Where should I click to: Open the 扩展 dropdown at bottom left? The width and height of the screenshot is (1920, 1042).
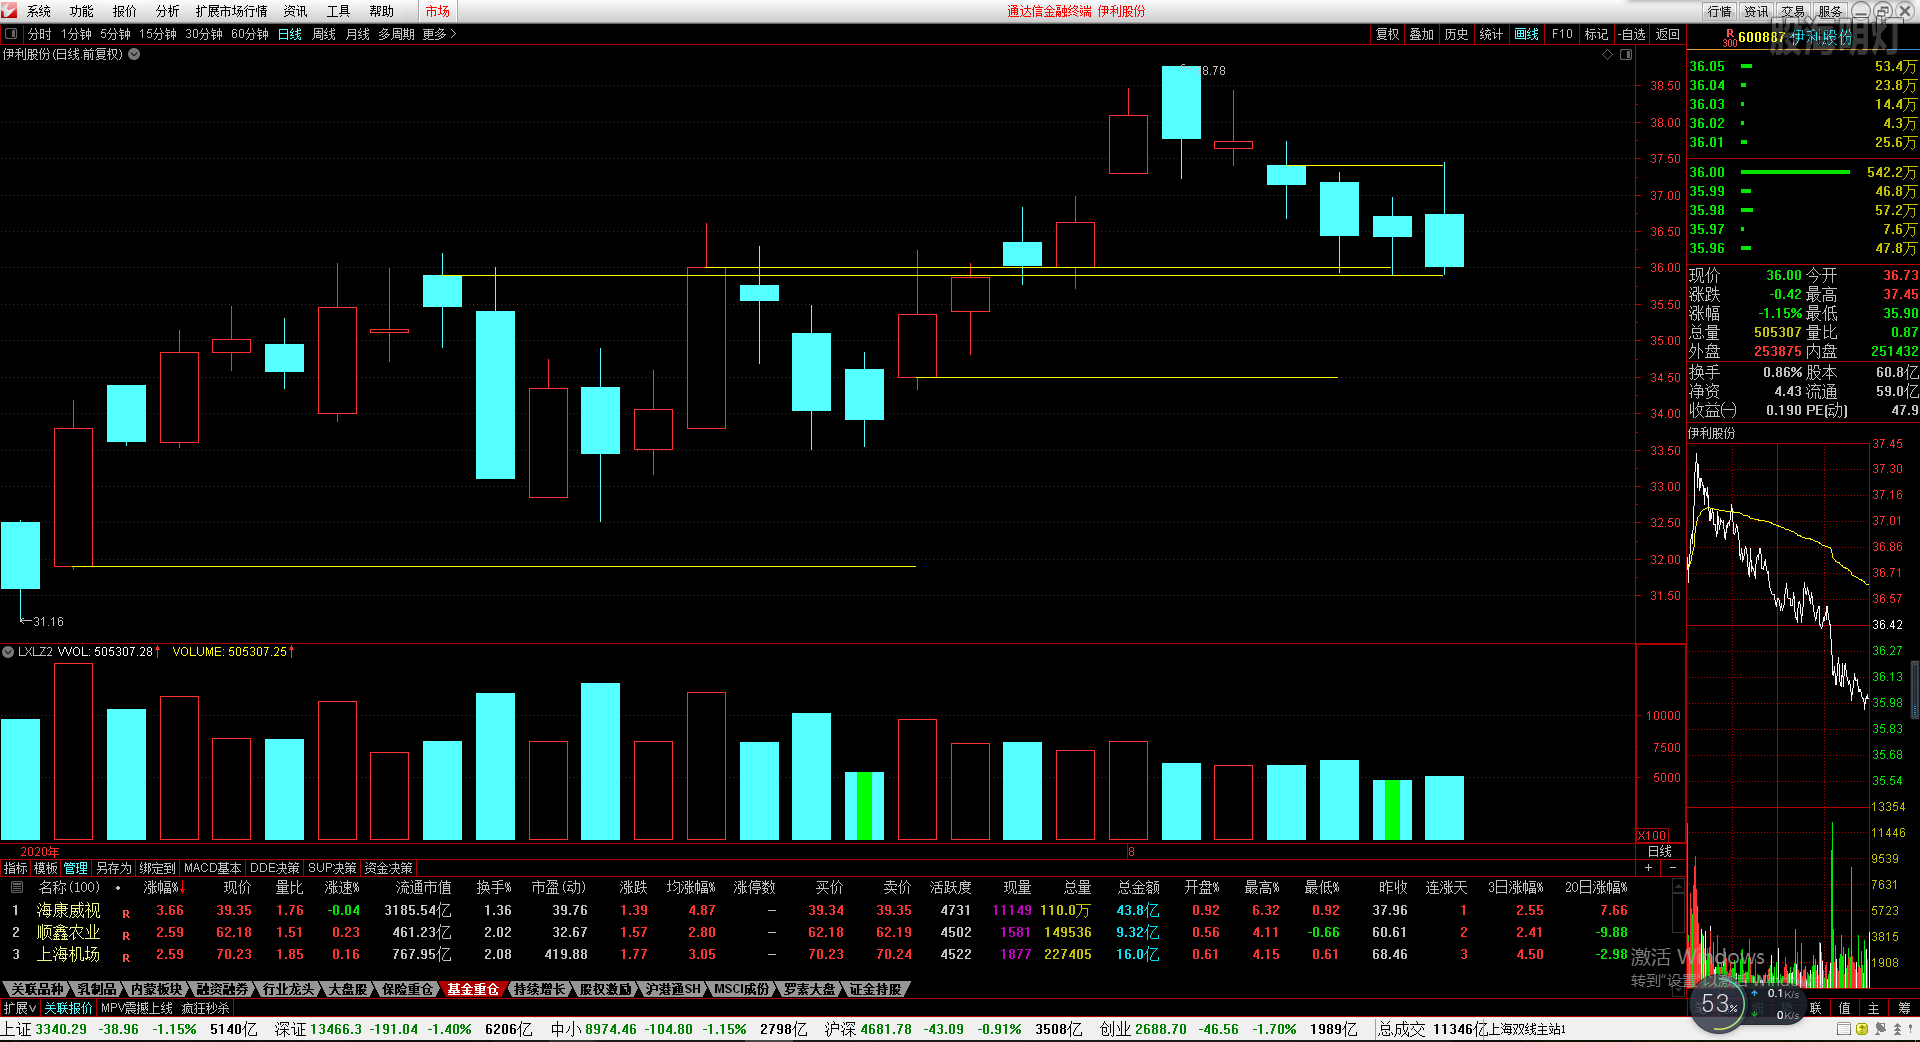click(20, 1008)
